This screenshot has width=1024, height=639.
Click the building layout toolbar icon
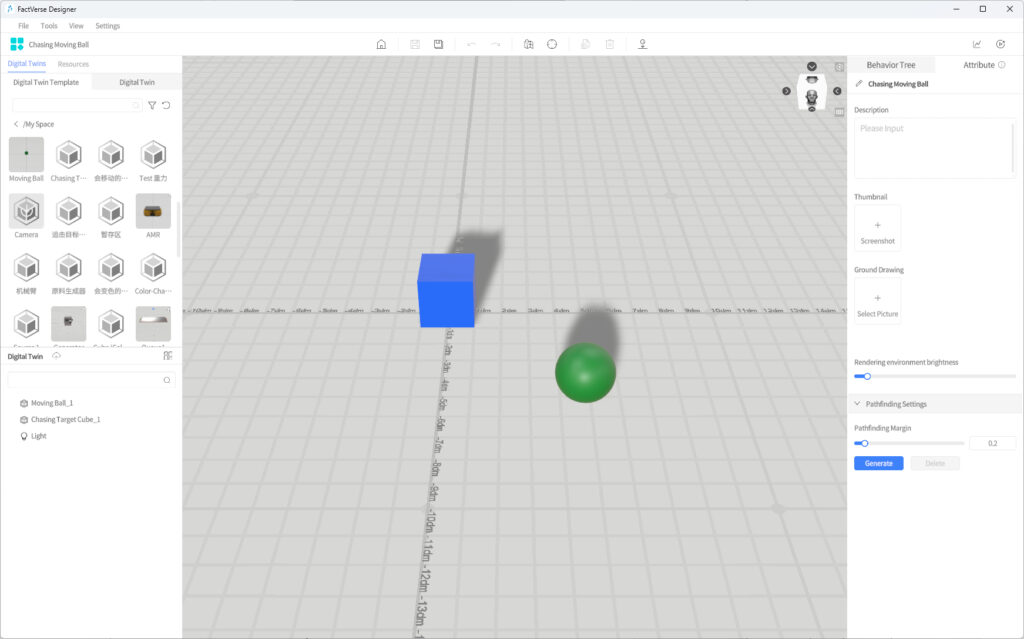(x=528, y=44)
